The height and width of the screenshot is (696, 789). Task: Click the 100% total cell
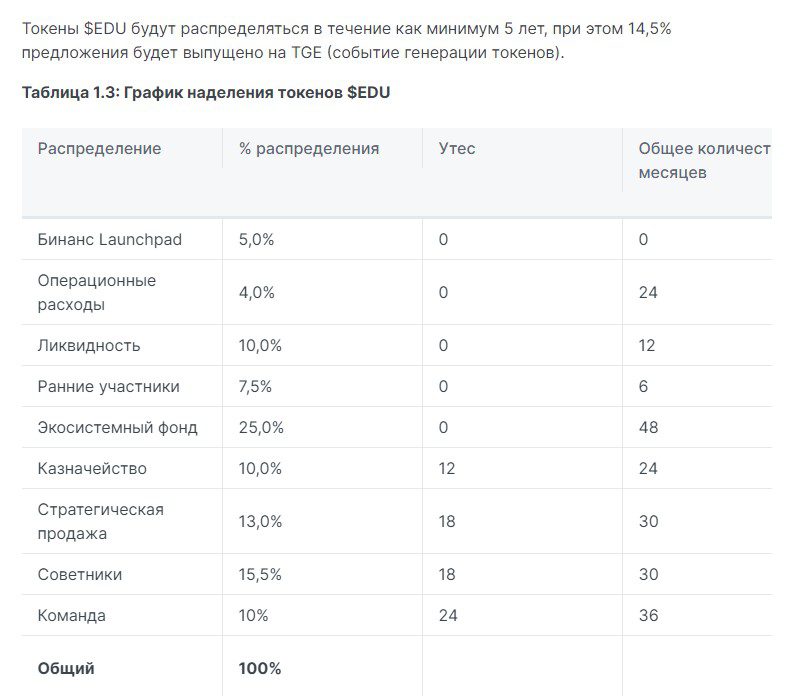[260, 668]
